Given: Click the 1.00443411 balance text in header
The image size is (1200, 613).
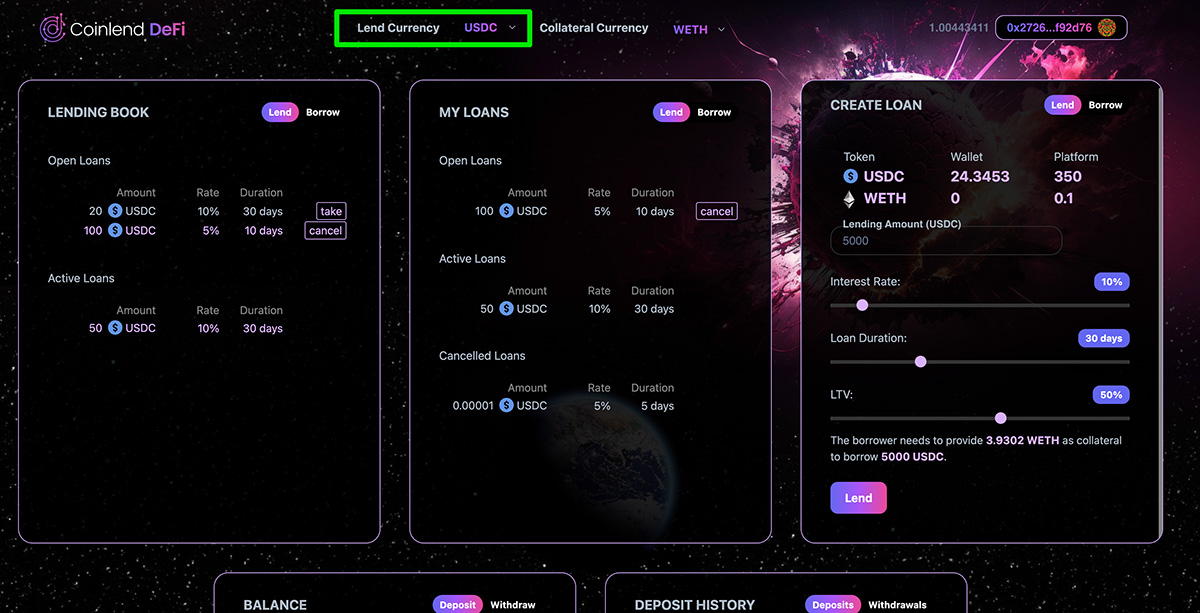Looking at the screenshot, I should [959, 28].
